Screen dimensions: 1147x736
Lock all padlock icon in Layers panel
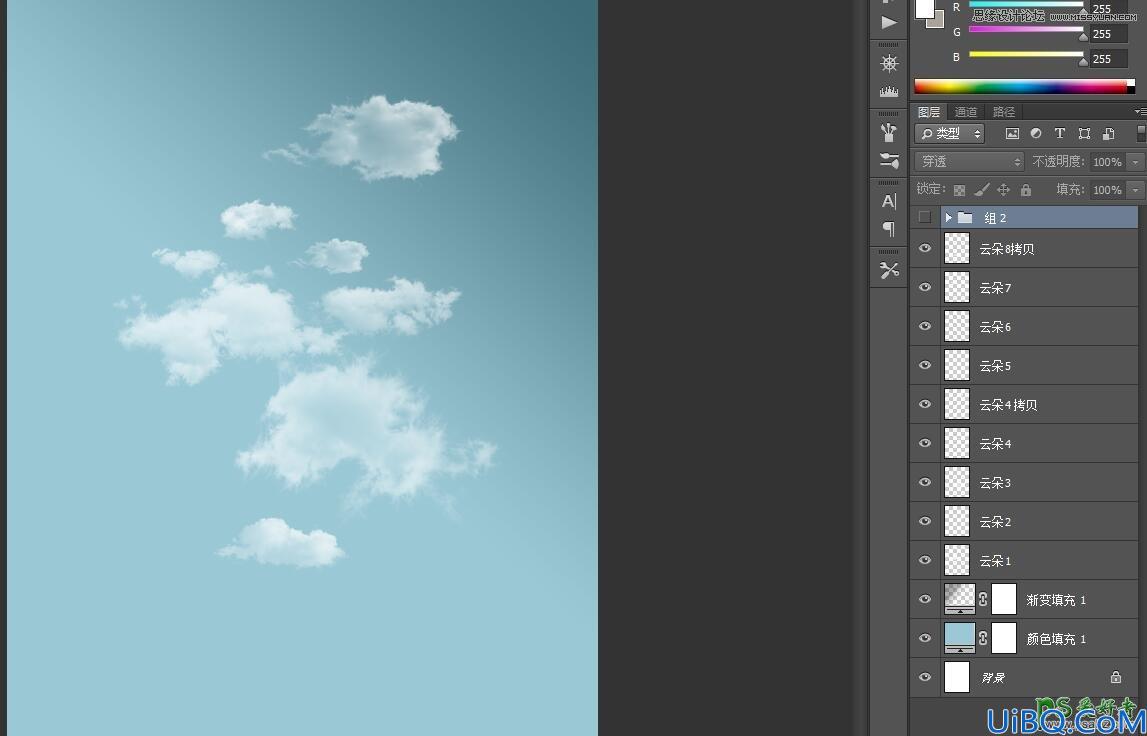click(x=1026, y=190)
